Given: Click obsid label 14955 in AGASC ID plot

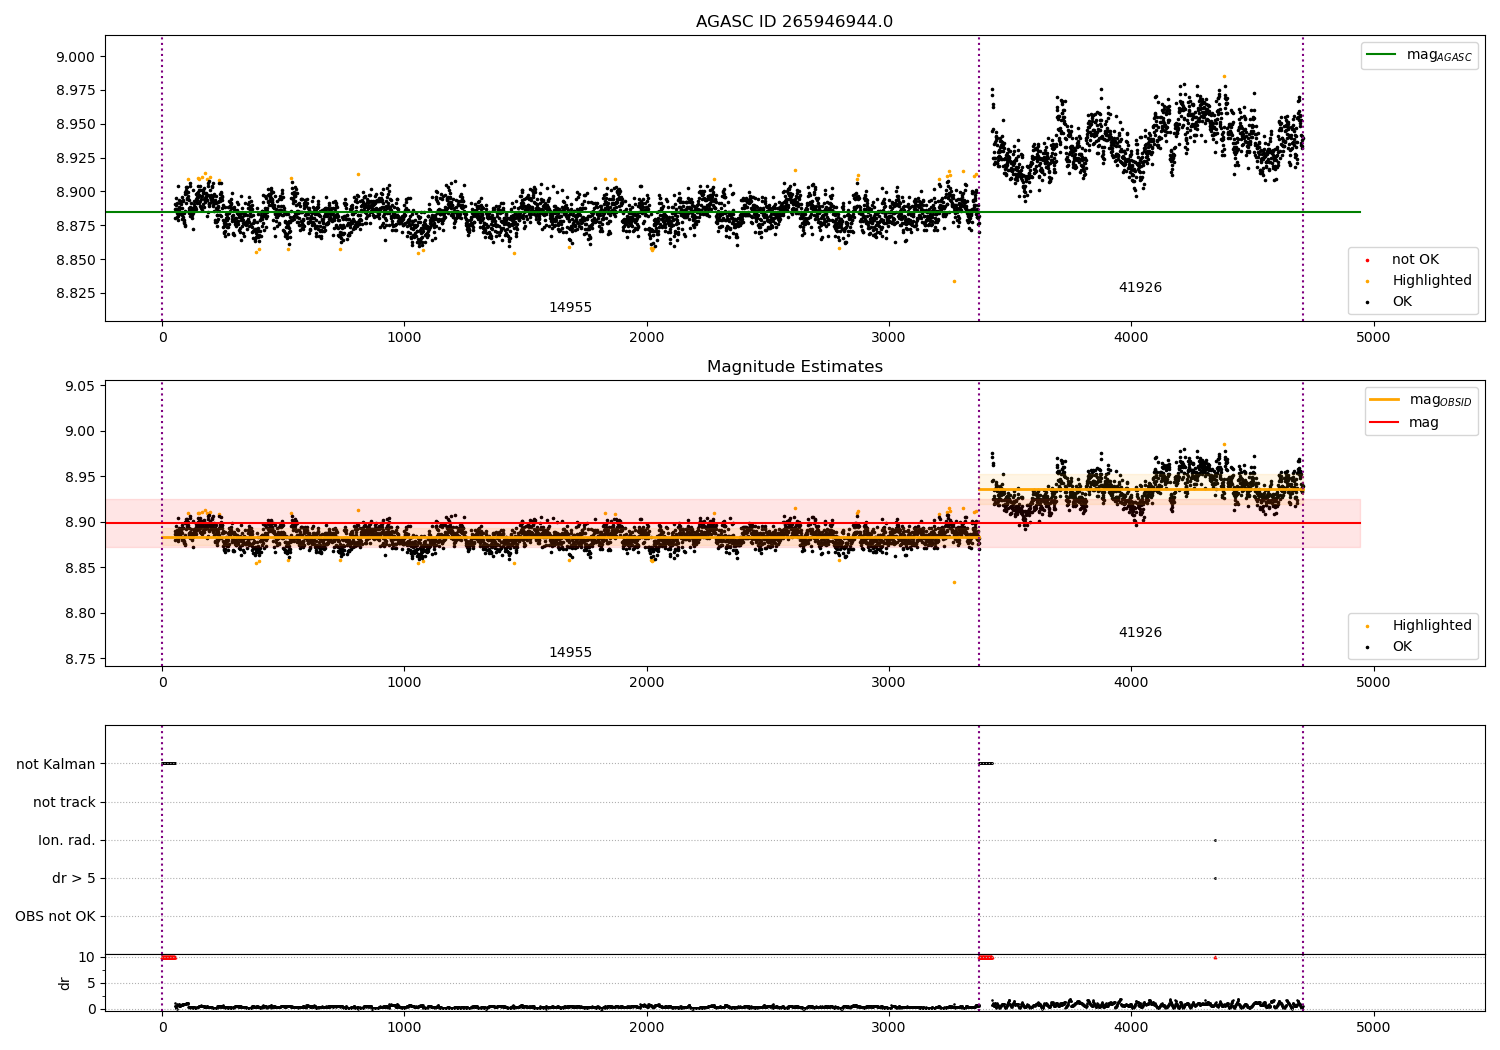Looking at the screenshot, I should click(x=570, y=308).
